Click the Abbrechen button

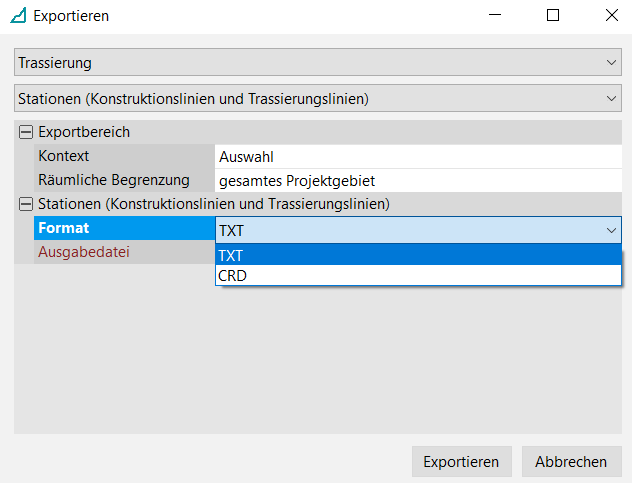pos(571,461)
